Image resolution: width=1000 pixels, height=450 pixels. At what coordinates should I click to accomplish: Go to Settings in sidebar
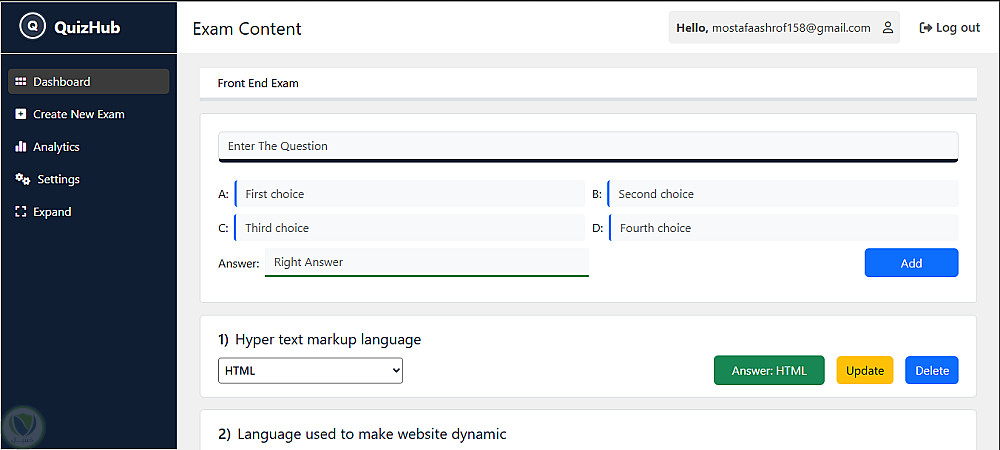click(x=58, y=179)
